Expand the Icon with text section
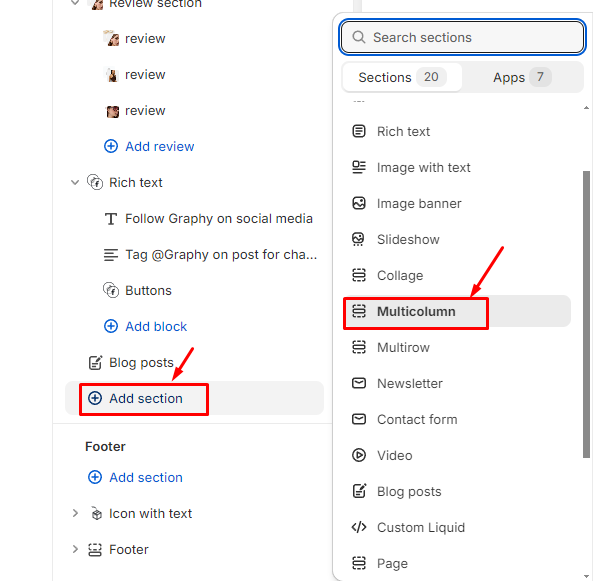 pos(75,513)
